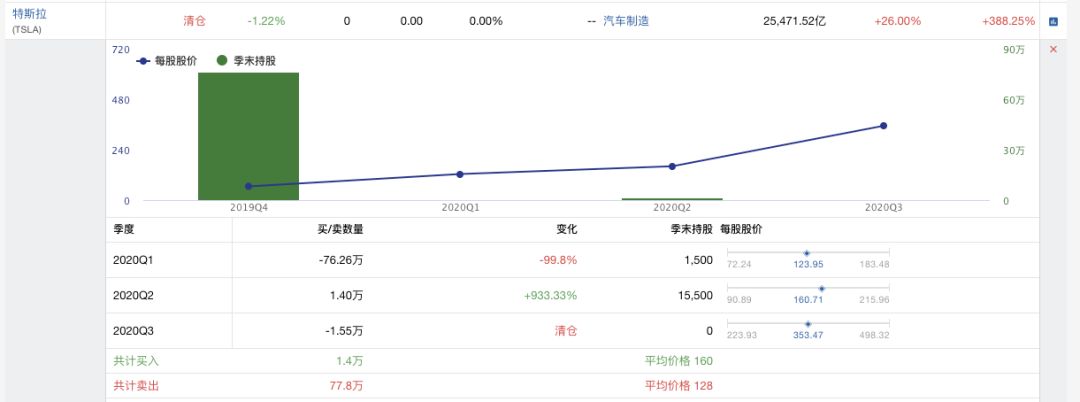This screenshot has height=402, width=1080.
Task: Select the 2020Q1 row label
Action: click(x=134, y=261)
